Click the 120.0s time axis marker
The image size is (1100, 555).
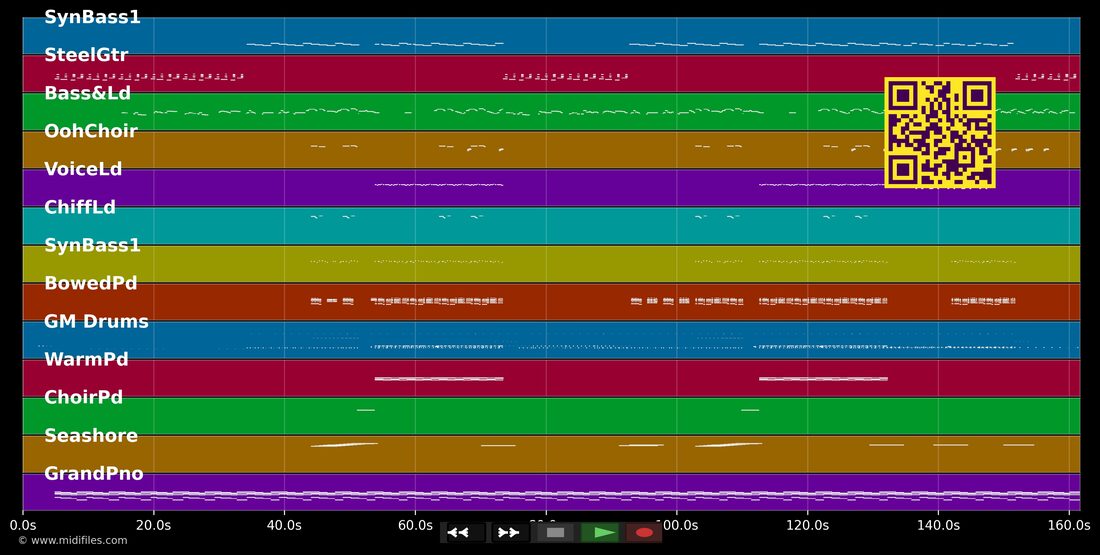pos(807,525)
